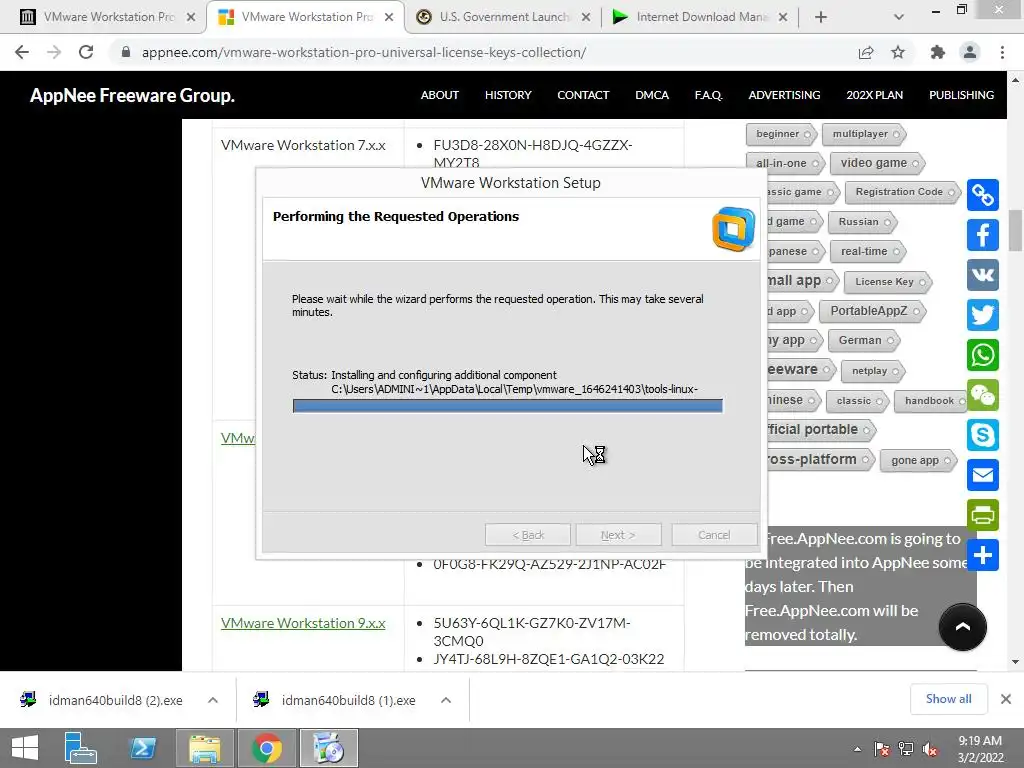The width and height of the screenshot is (1024, 768).
Task: Open Chrome extensions puzzle icon
Action: [938, 52]
